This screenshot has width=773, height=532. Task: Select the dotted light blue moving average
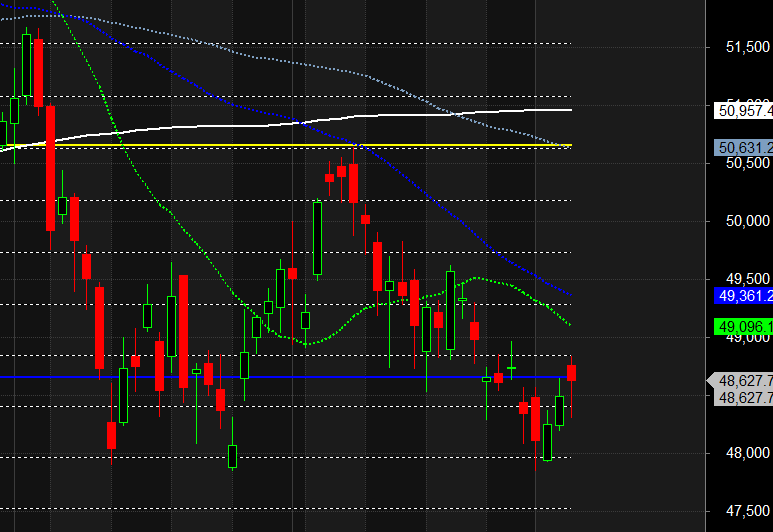point(296,64)
